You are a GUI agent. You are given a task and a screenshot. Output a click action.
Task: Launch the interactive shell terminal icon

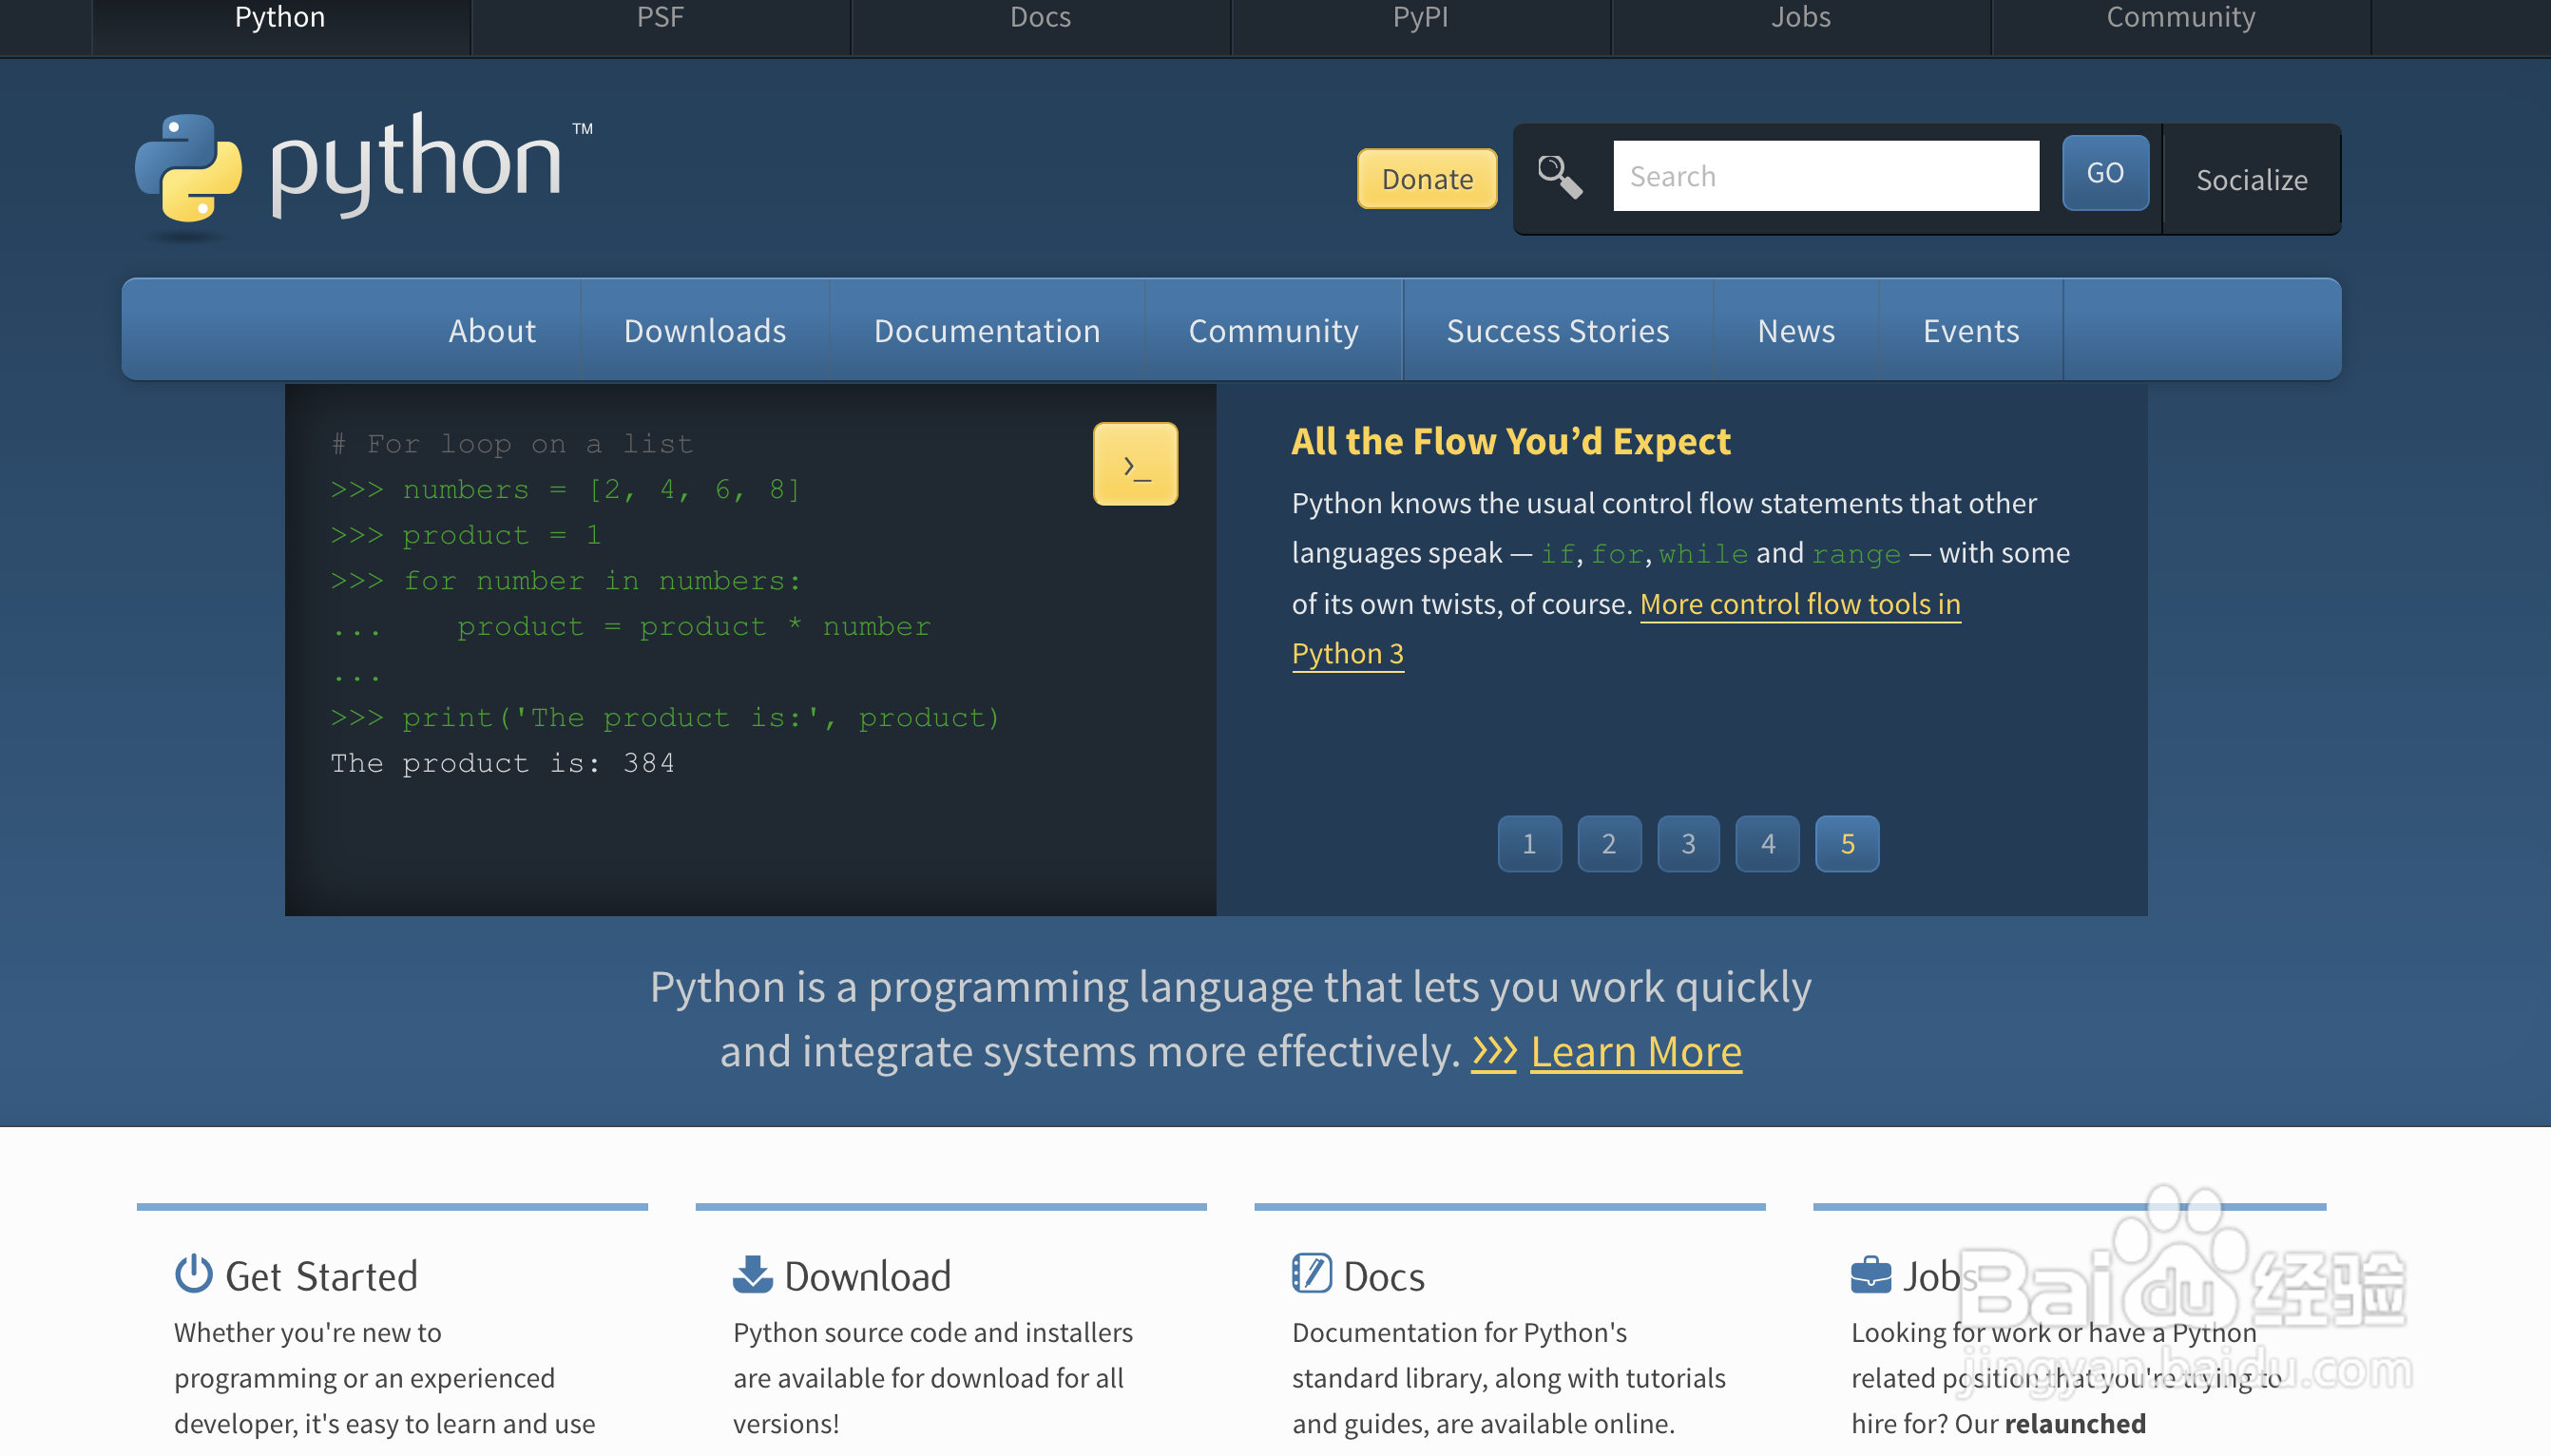(1135, 464)
